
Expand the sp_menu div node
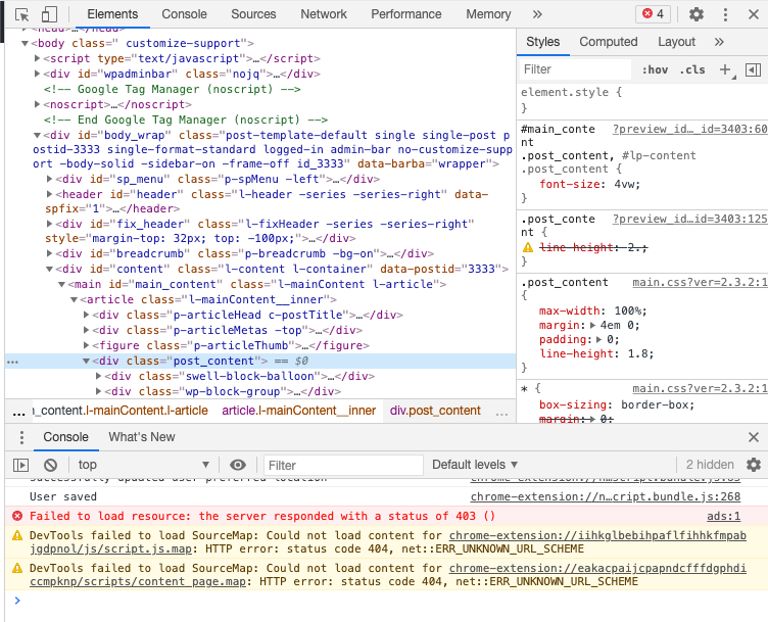49,179
